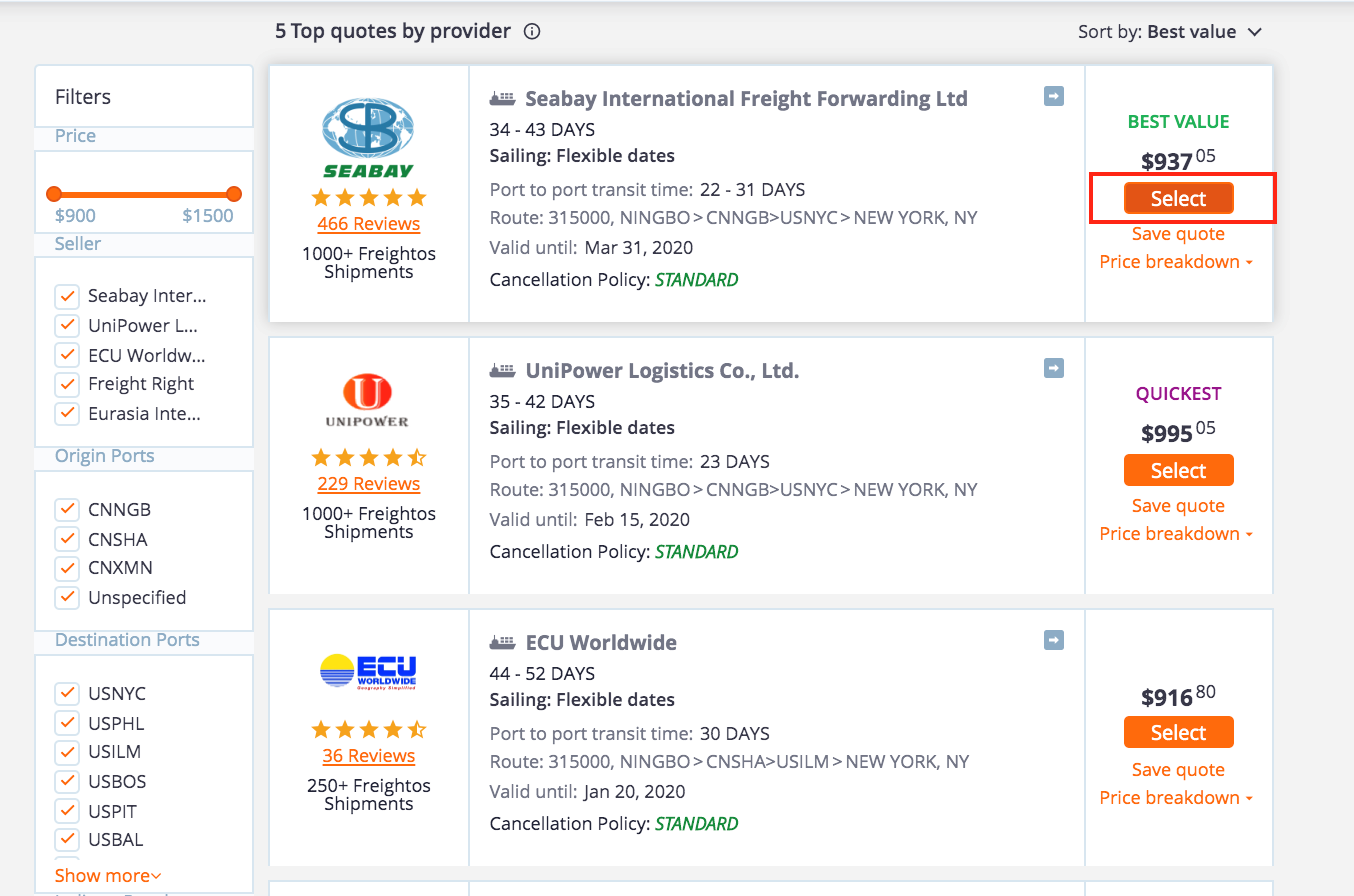Select the ECU Worldwide $916 quote

coord(1178,732)
